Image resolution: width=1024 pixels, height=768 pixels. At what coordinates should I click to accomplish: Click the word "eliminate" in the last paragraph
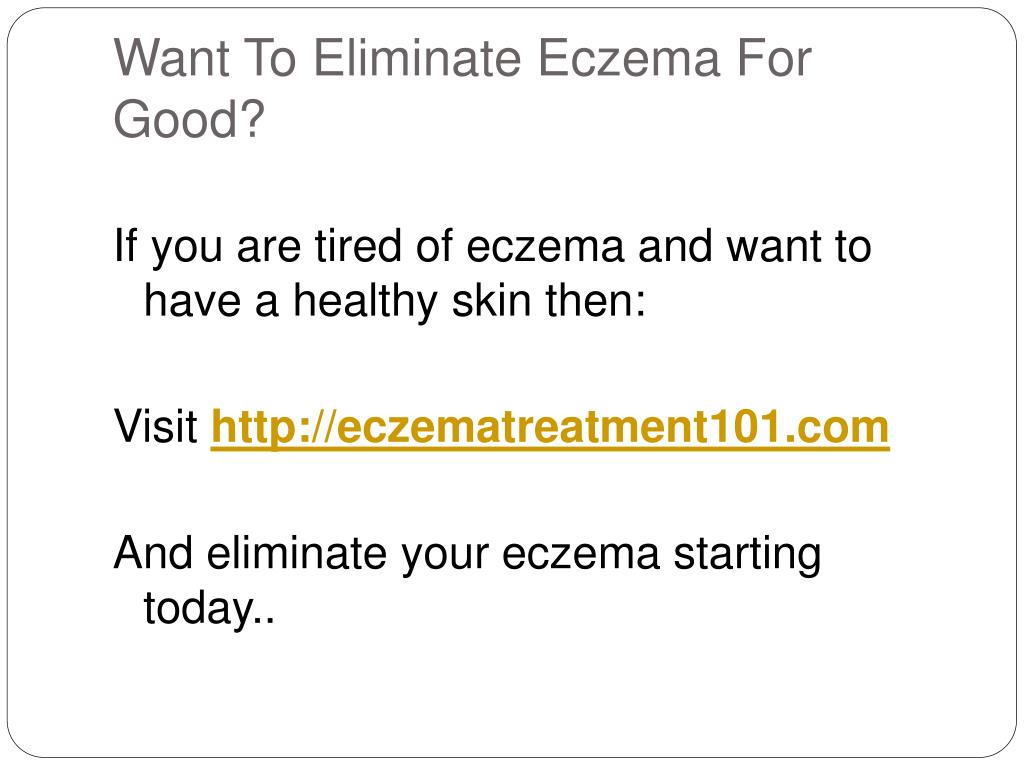297,553
